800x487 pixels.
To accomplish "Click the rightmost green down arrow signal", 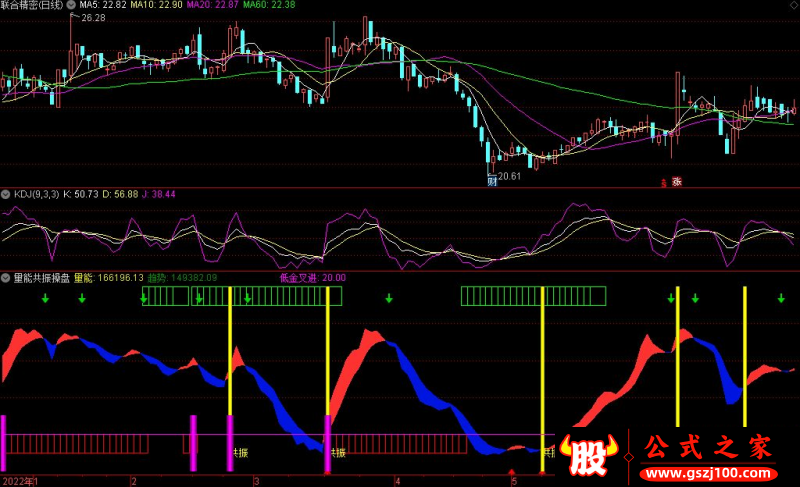I will point(780,298).
